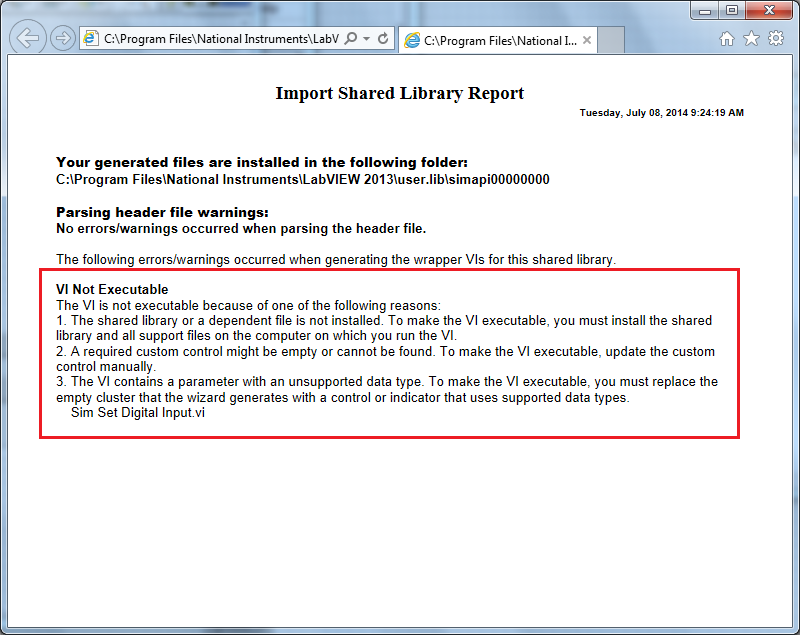
Task: Maximize the Internet Explorer window
Action: pyautogui.click(x=732, y=10)
